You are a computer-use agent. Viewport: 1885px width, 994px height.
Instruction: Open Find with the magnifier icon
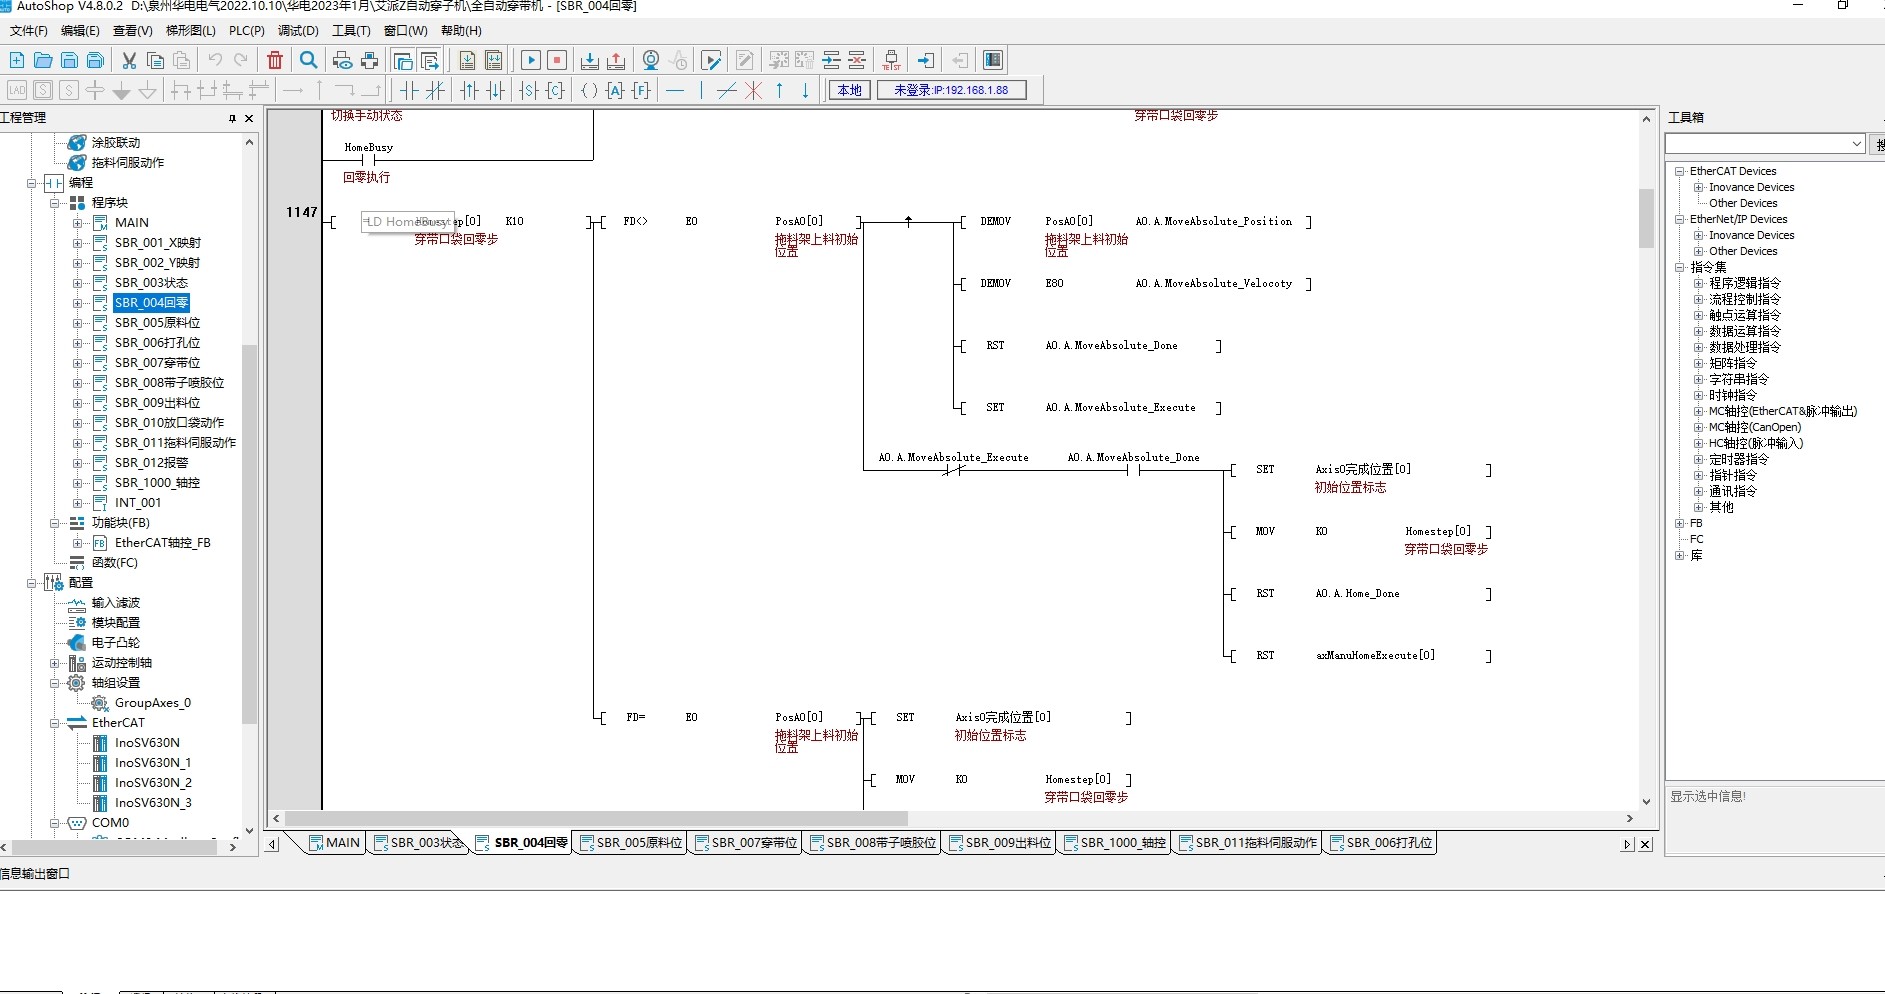(x=309, y=60)
